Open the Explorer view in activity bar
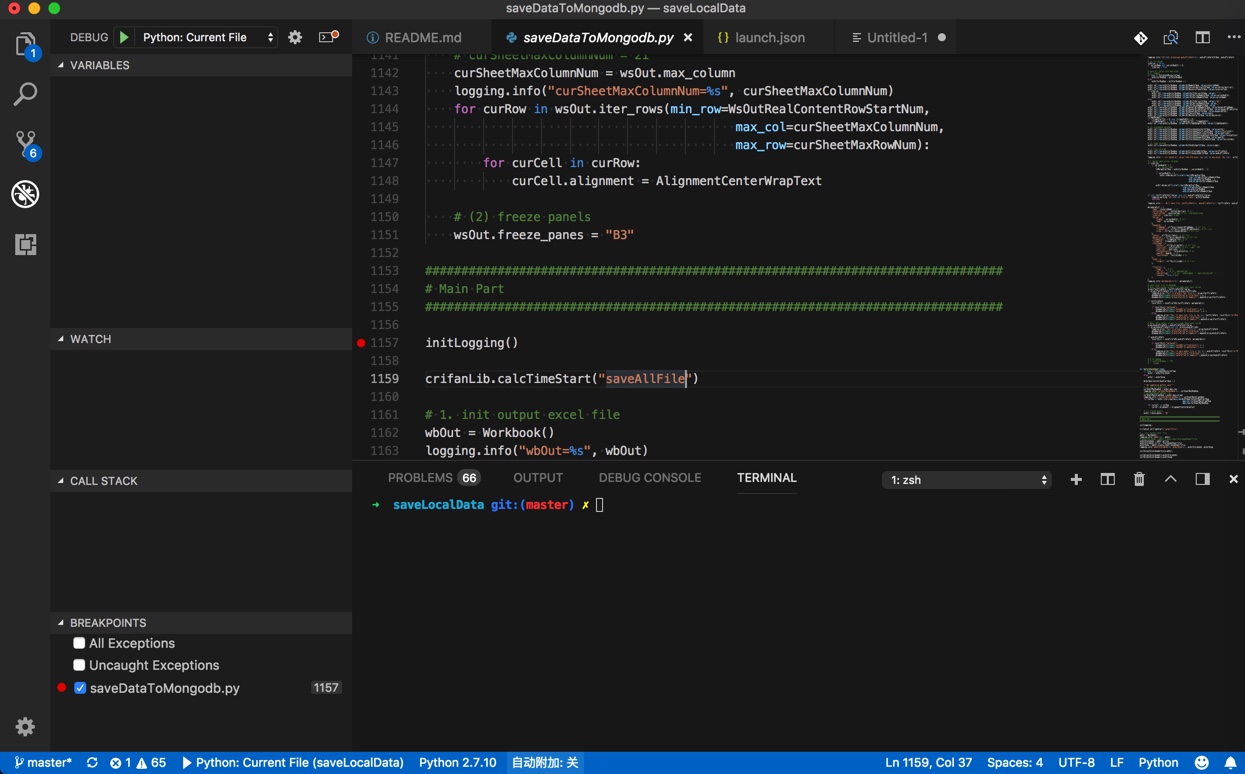 pyautogui.click(x=25, y=45)
